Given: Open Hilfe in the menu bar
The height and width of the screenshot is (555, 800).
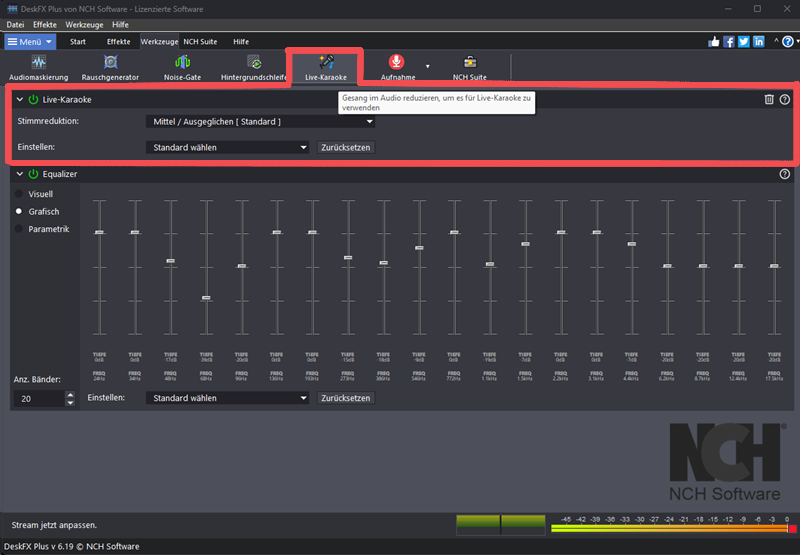Looking at the screenshot, I should pyautogui.click(x=120, y=24).
